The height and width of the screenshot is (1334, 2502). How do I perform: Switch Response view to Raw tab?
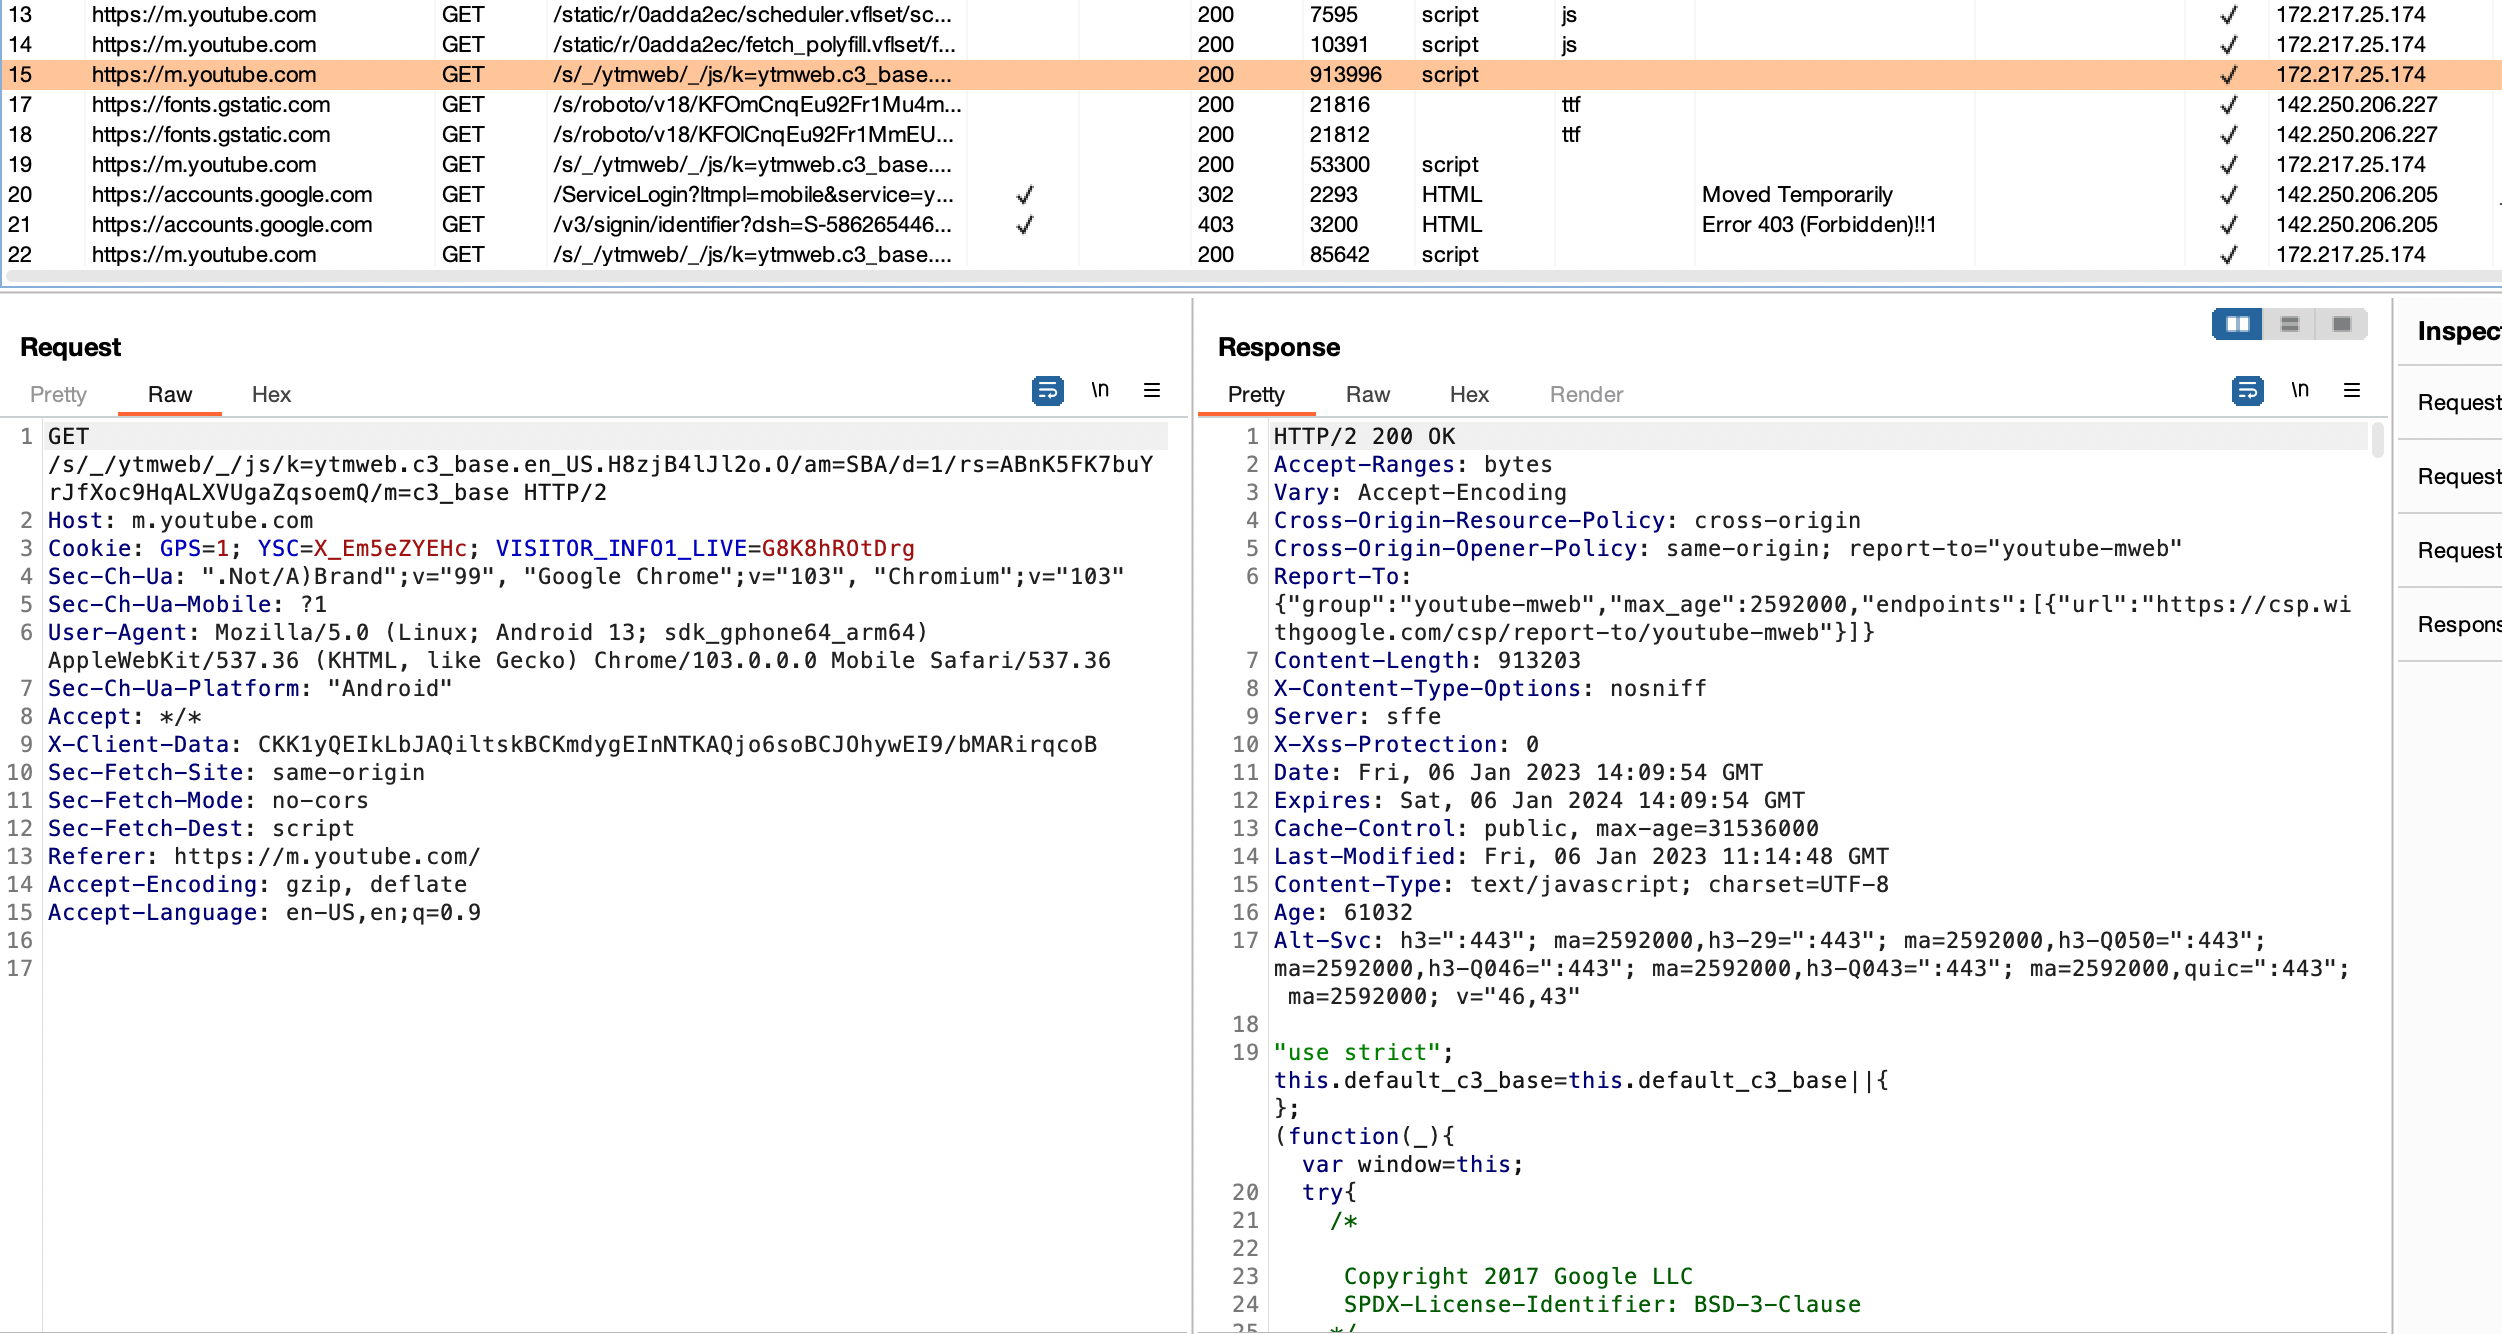(x=1367, y=395)
